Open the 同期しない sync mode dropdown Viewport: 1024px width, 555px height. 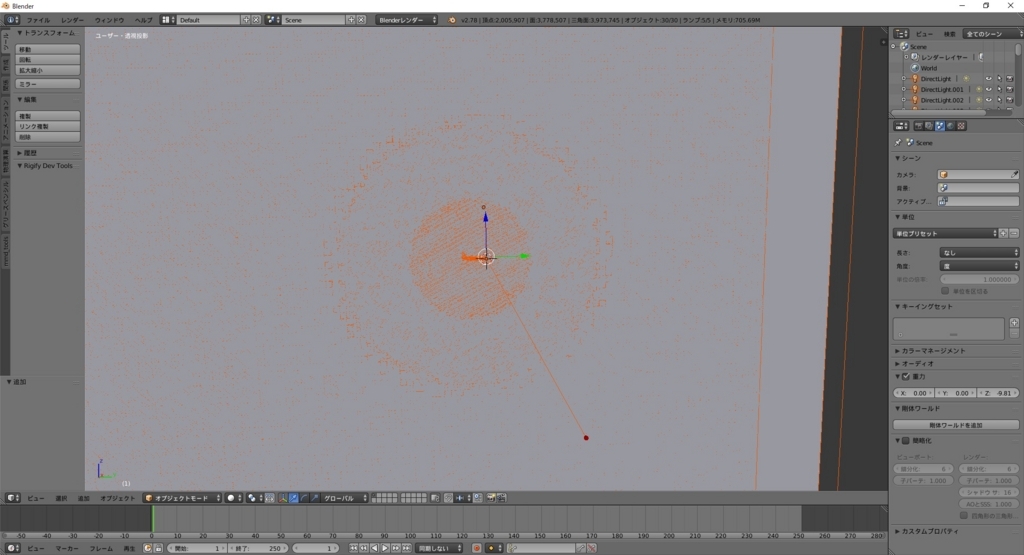pos(440,548)
